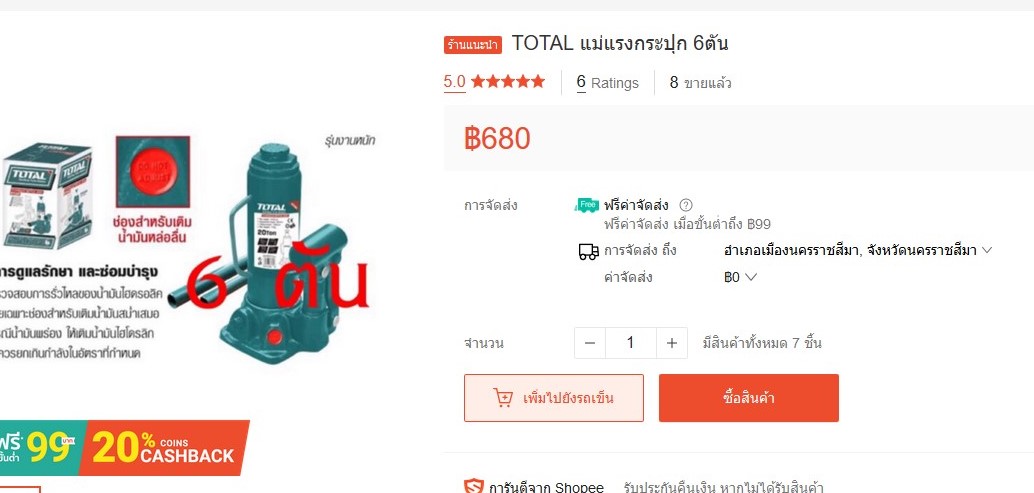Click the red ร้านแนะนำ shop badge
Viewport: 1034px width, 493px height.
click(x=473, y=45)
